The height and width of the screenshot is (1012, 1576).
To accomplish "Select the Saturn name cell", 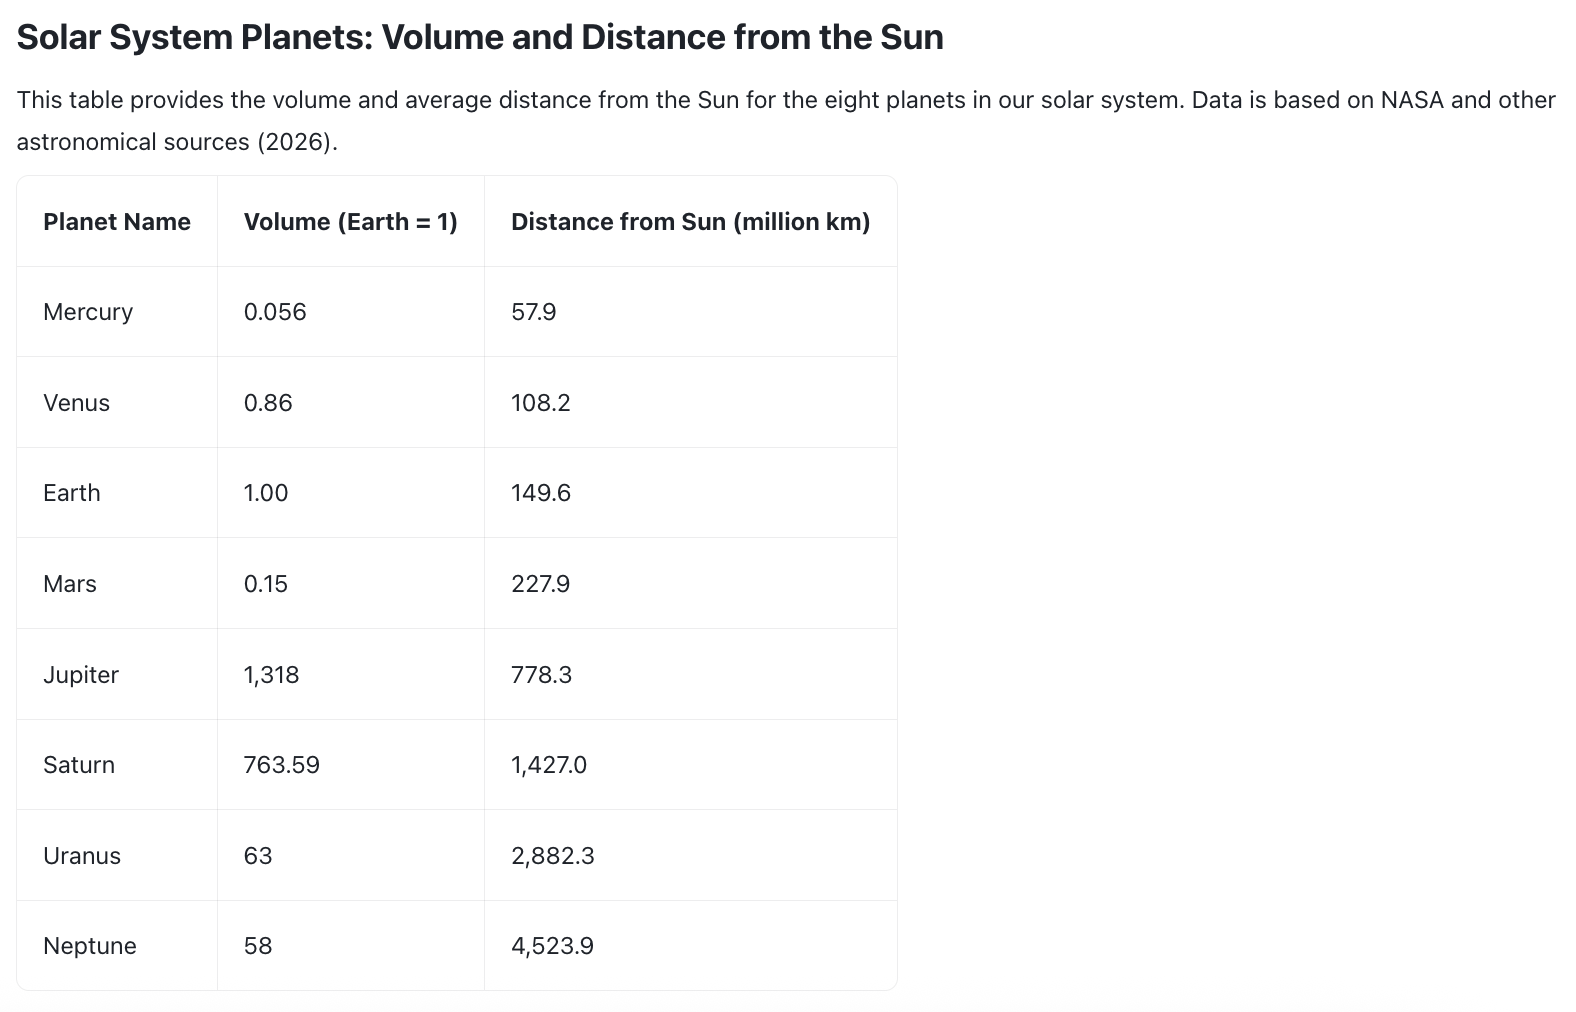I will pyautogui.click(x=78, y=765).
